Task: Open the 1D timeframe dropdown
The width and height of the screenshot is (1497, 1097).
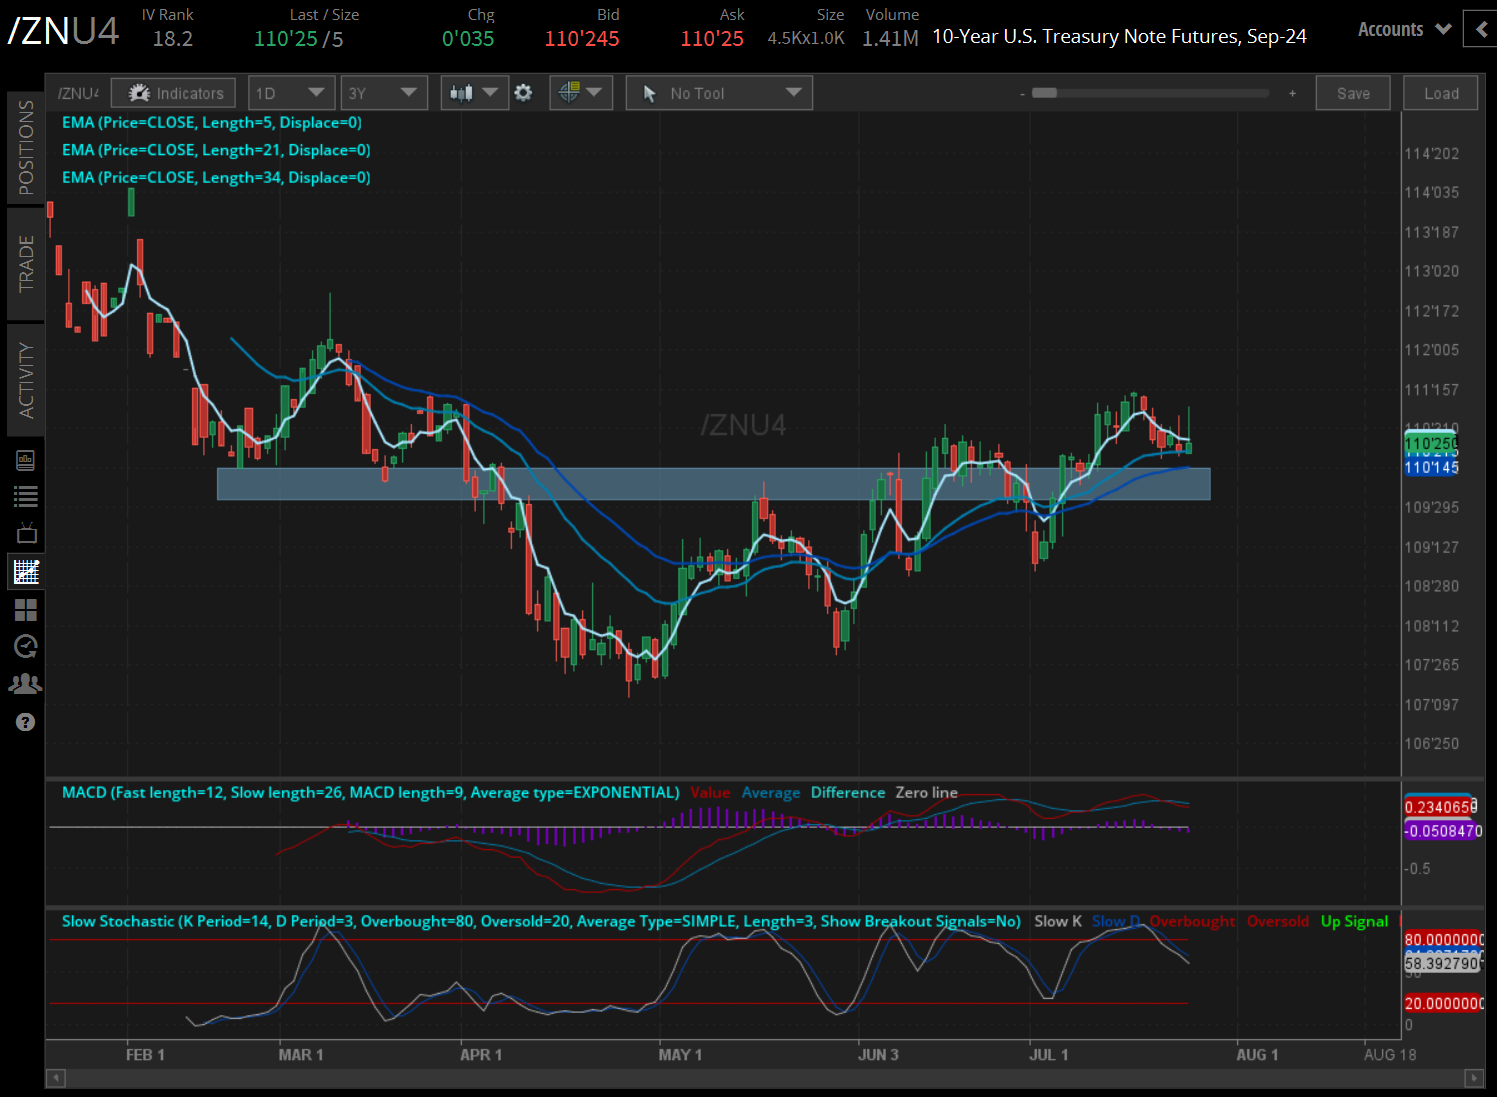Action: coord(291,92)
